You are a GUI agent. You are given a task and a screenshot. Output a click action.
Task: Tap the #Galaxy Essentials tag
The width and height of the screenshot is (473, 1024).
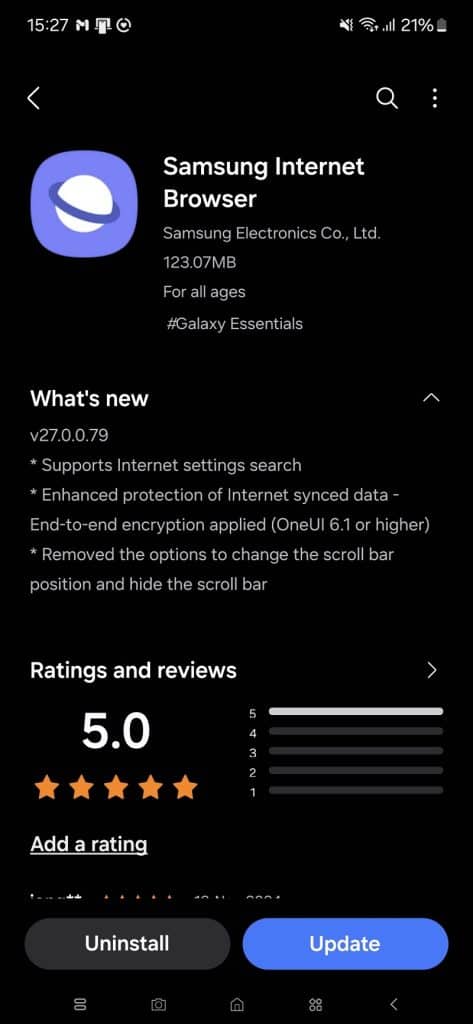(235, 323)
